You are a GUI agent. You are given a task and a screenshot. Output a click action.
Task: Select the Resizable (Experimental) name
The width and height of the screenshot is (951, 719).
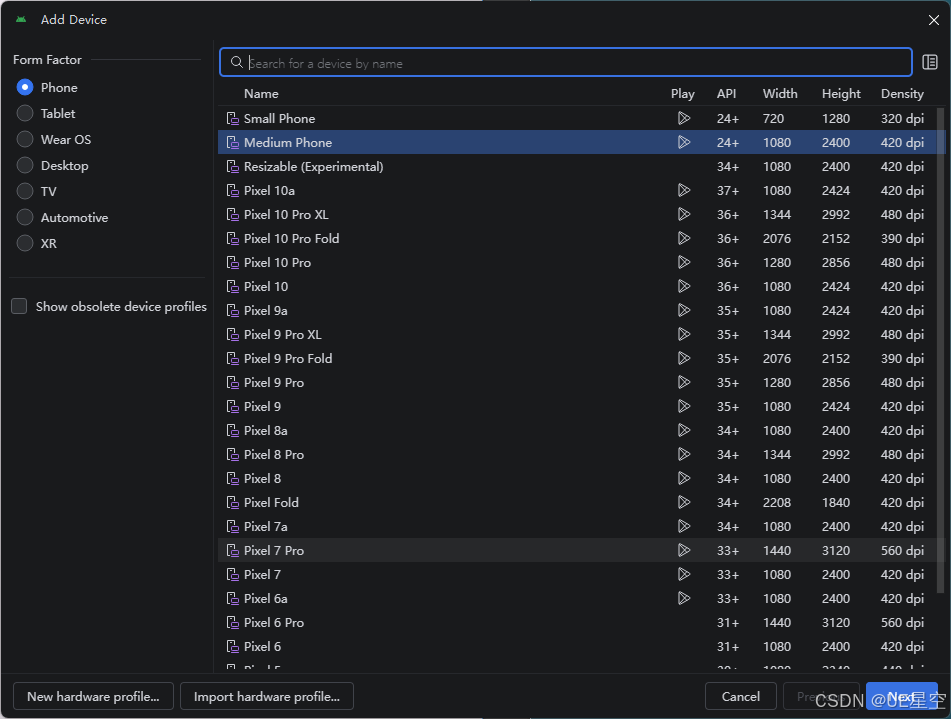pyautogui.click(x=314, y=166)
